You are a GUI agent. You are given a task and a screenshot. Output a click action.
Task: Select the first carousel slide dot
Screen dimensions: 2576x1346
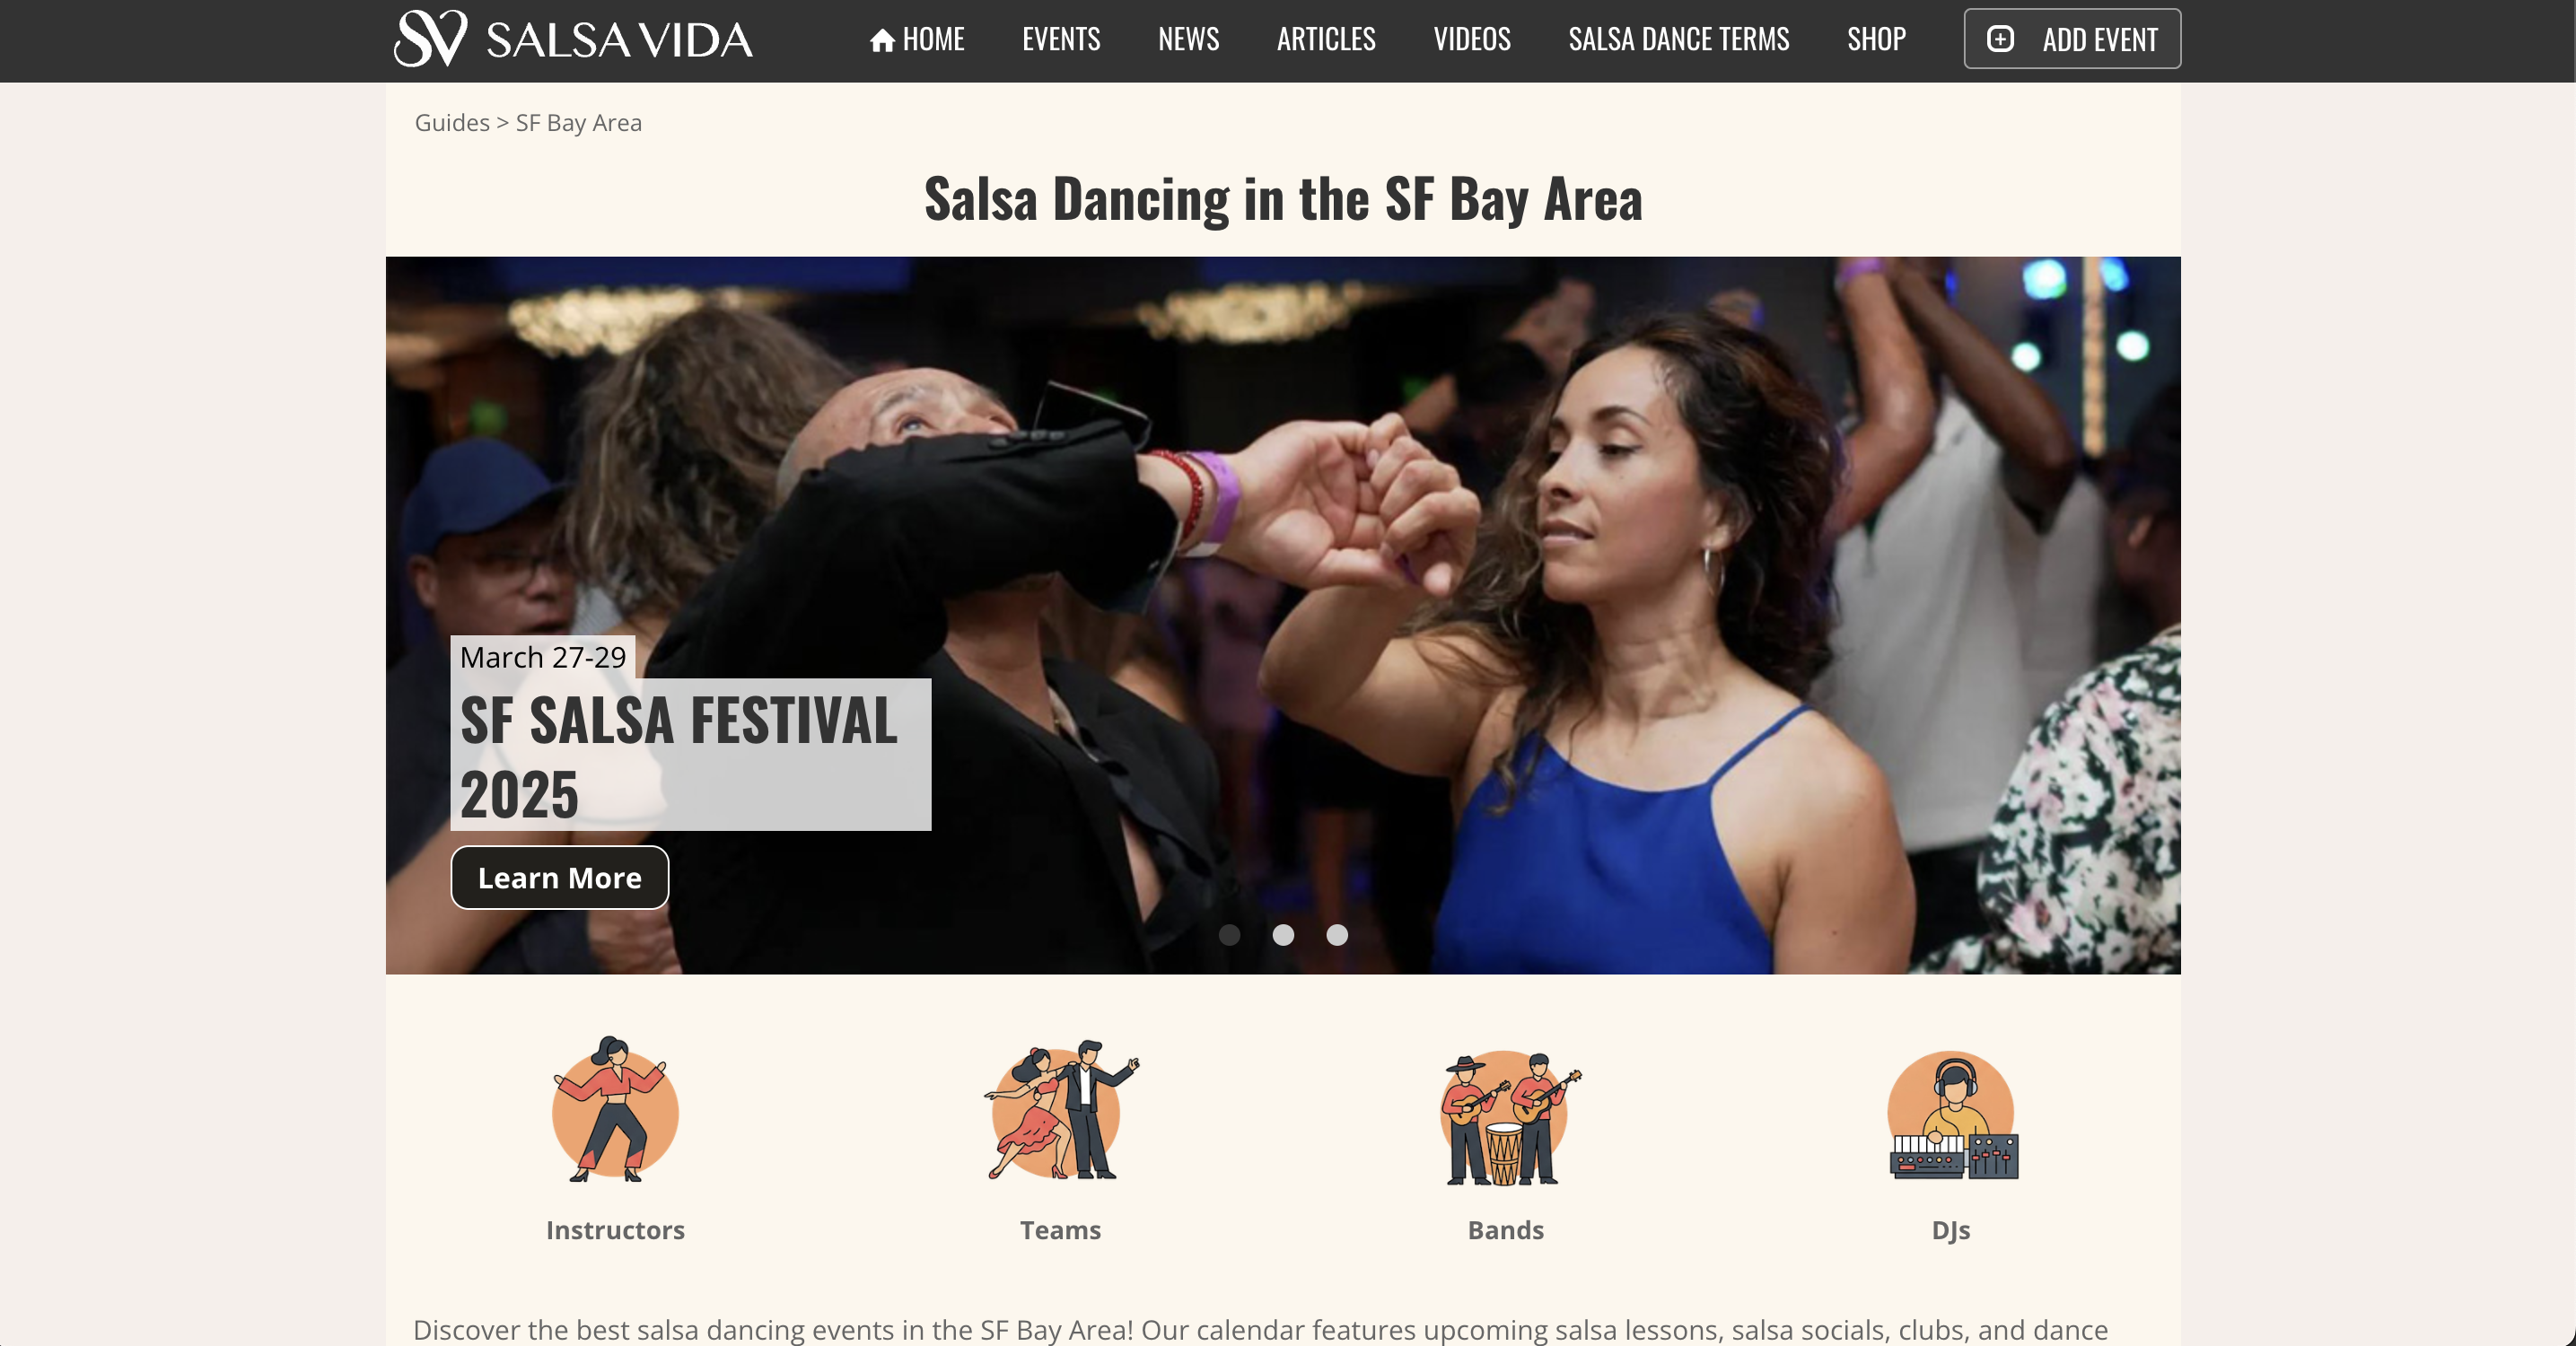[1230, 935]
